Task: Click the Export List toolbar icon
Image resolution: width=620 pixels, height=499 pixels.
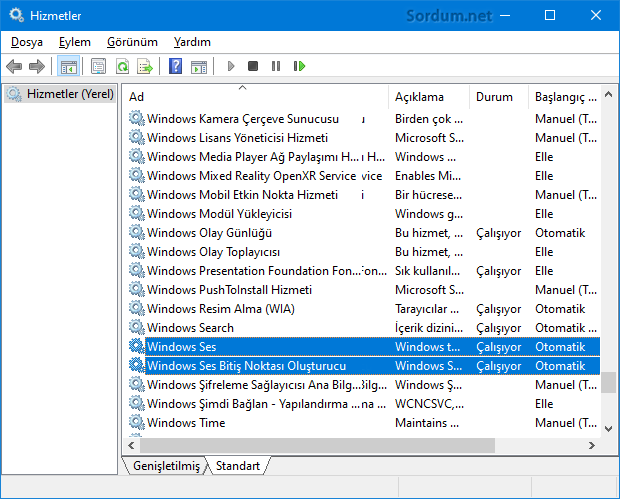Action: (x=145, y=66)
